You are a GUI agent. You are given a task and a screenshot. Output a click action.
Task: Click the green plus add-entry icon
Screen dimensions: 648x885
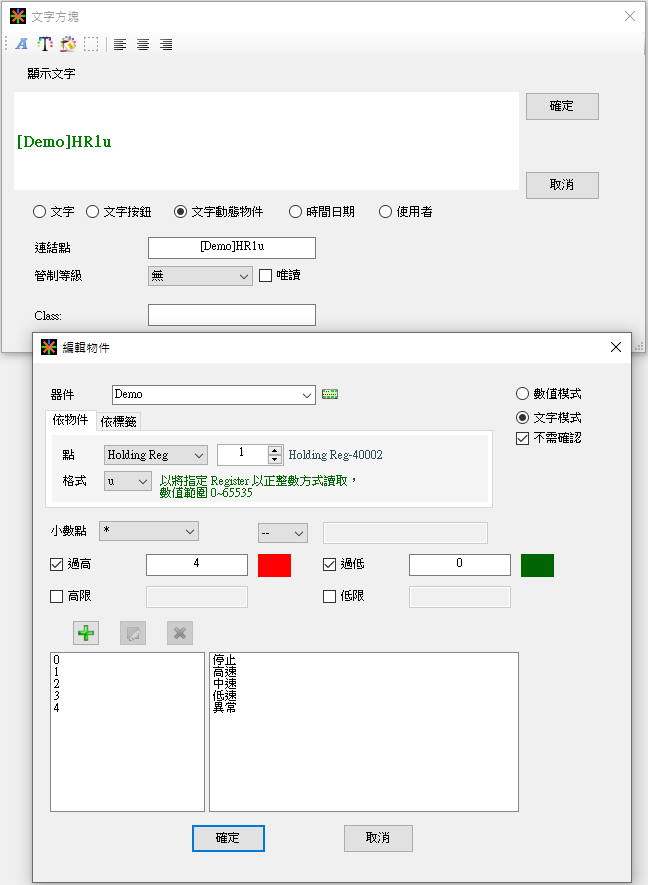pyautogui.click(x=86, y=633)
